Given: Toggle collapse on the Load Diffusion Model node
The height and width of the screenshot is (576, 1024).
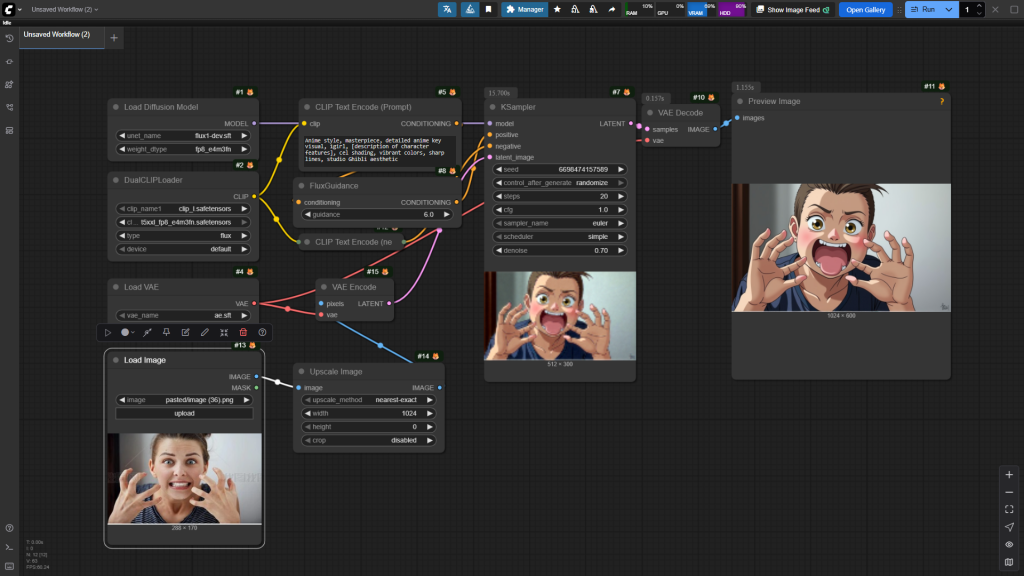Looking at the screenshot, I should click(115, 107).
